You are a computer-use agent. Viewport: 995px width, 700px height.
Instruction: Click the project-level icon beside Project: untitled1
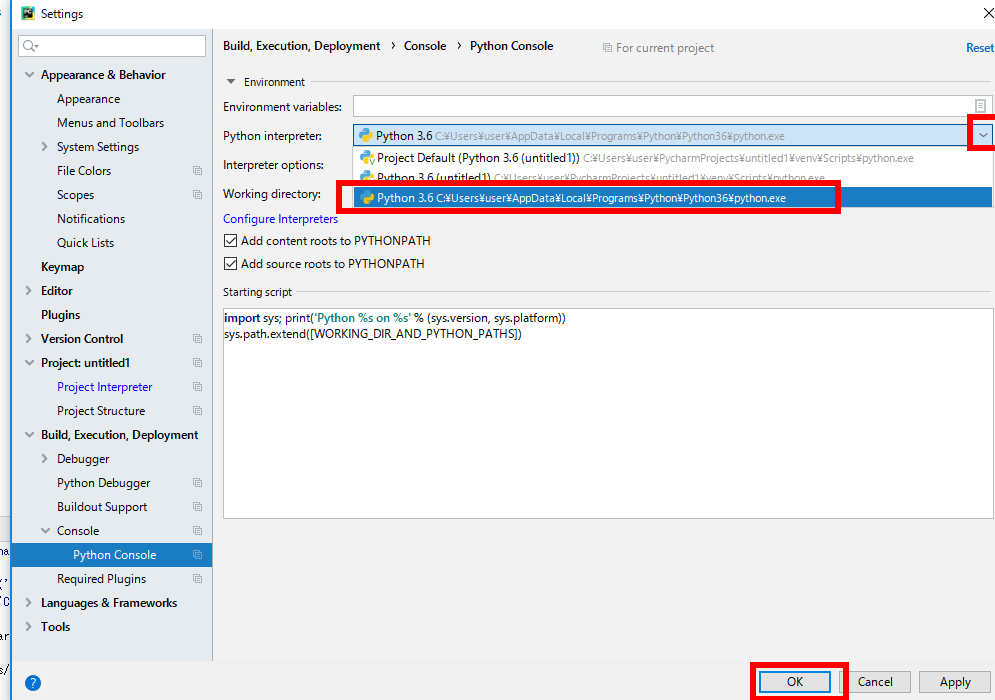pyautogui.click(x=197, y=363)
